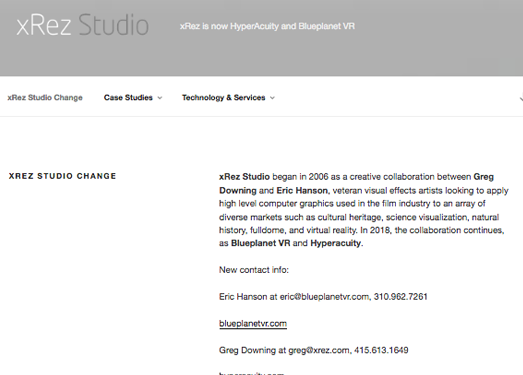Screen dimensions: 523x375
Task: Click the 'New contact info:' text
Action: click(254, 270)
